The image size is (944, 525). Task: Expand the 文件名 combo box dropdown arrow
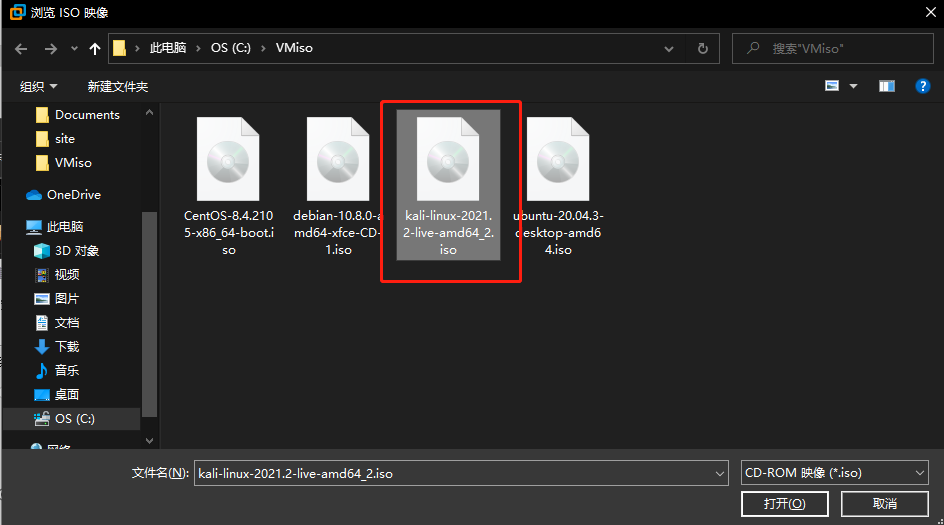coord(720,473)
